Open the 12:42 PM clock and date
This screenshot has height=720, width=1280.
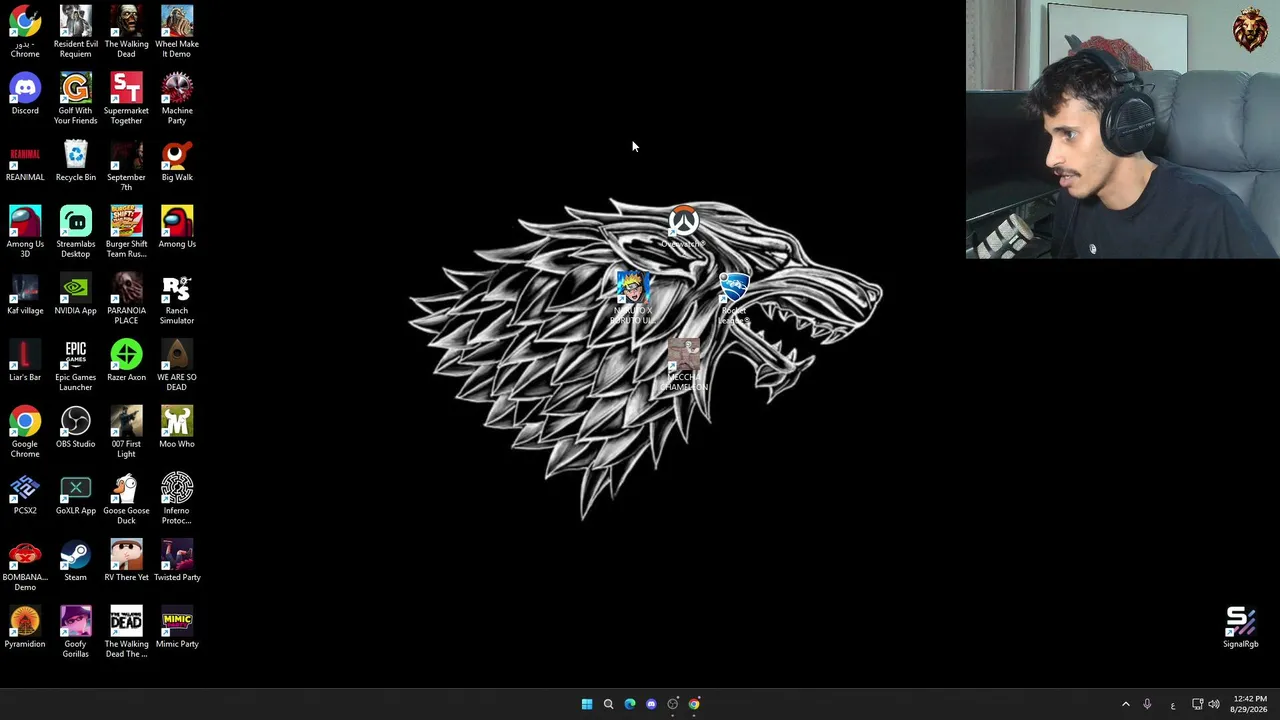click(1250, 704)
